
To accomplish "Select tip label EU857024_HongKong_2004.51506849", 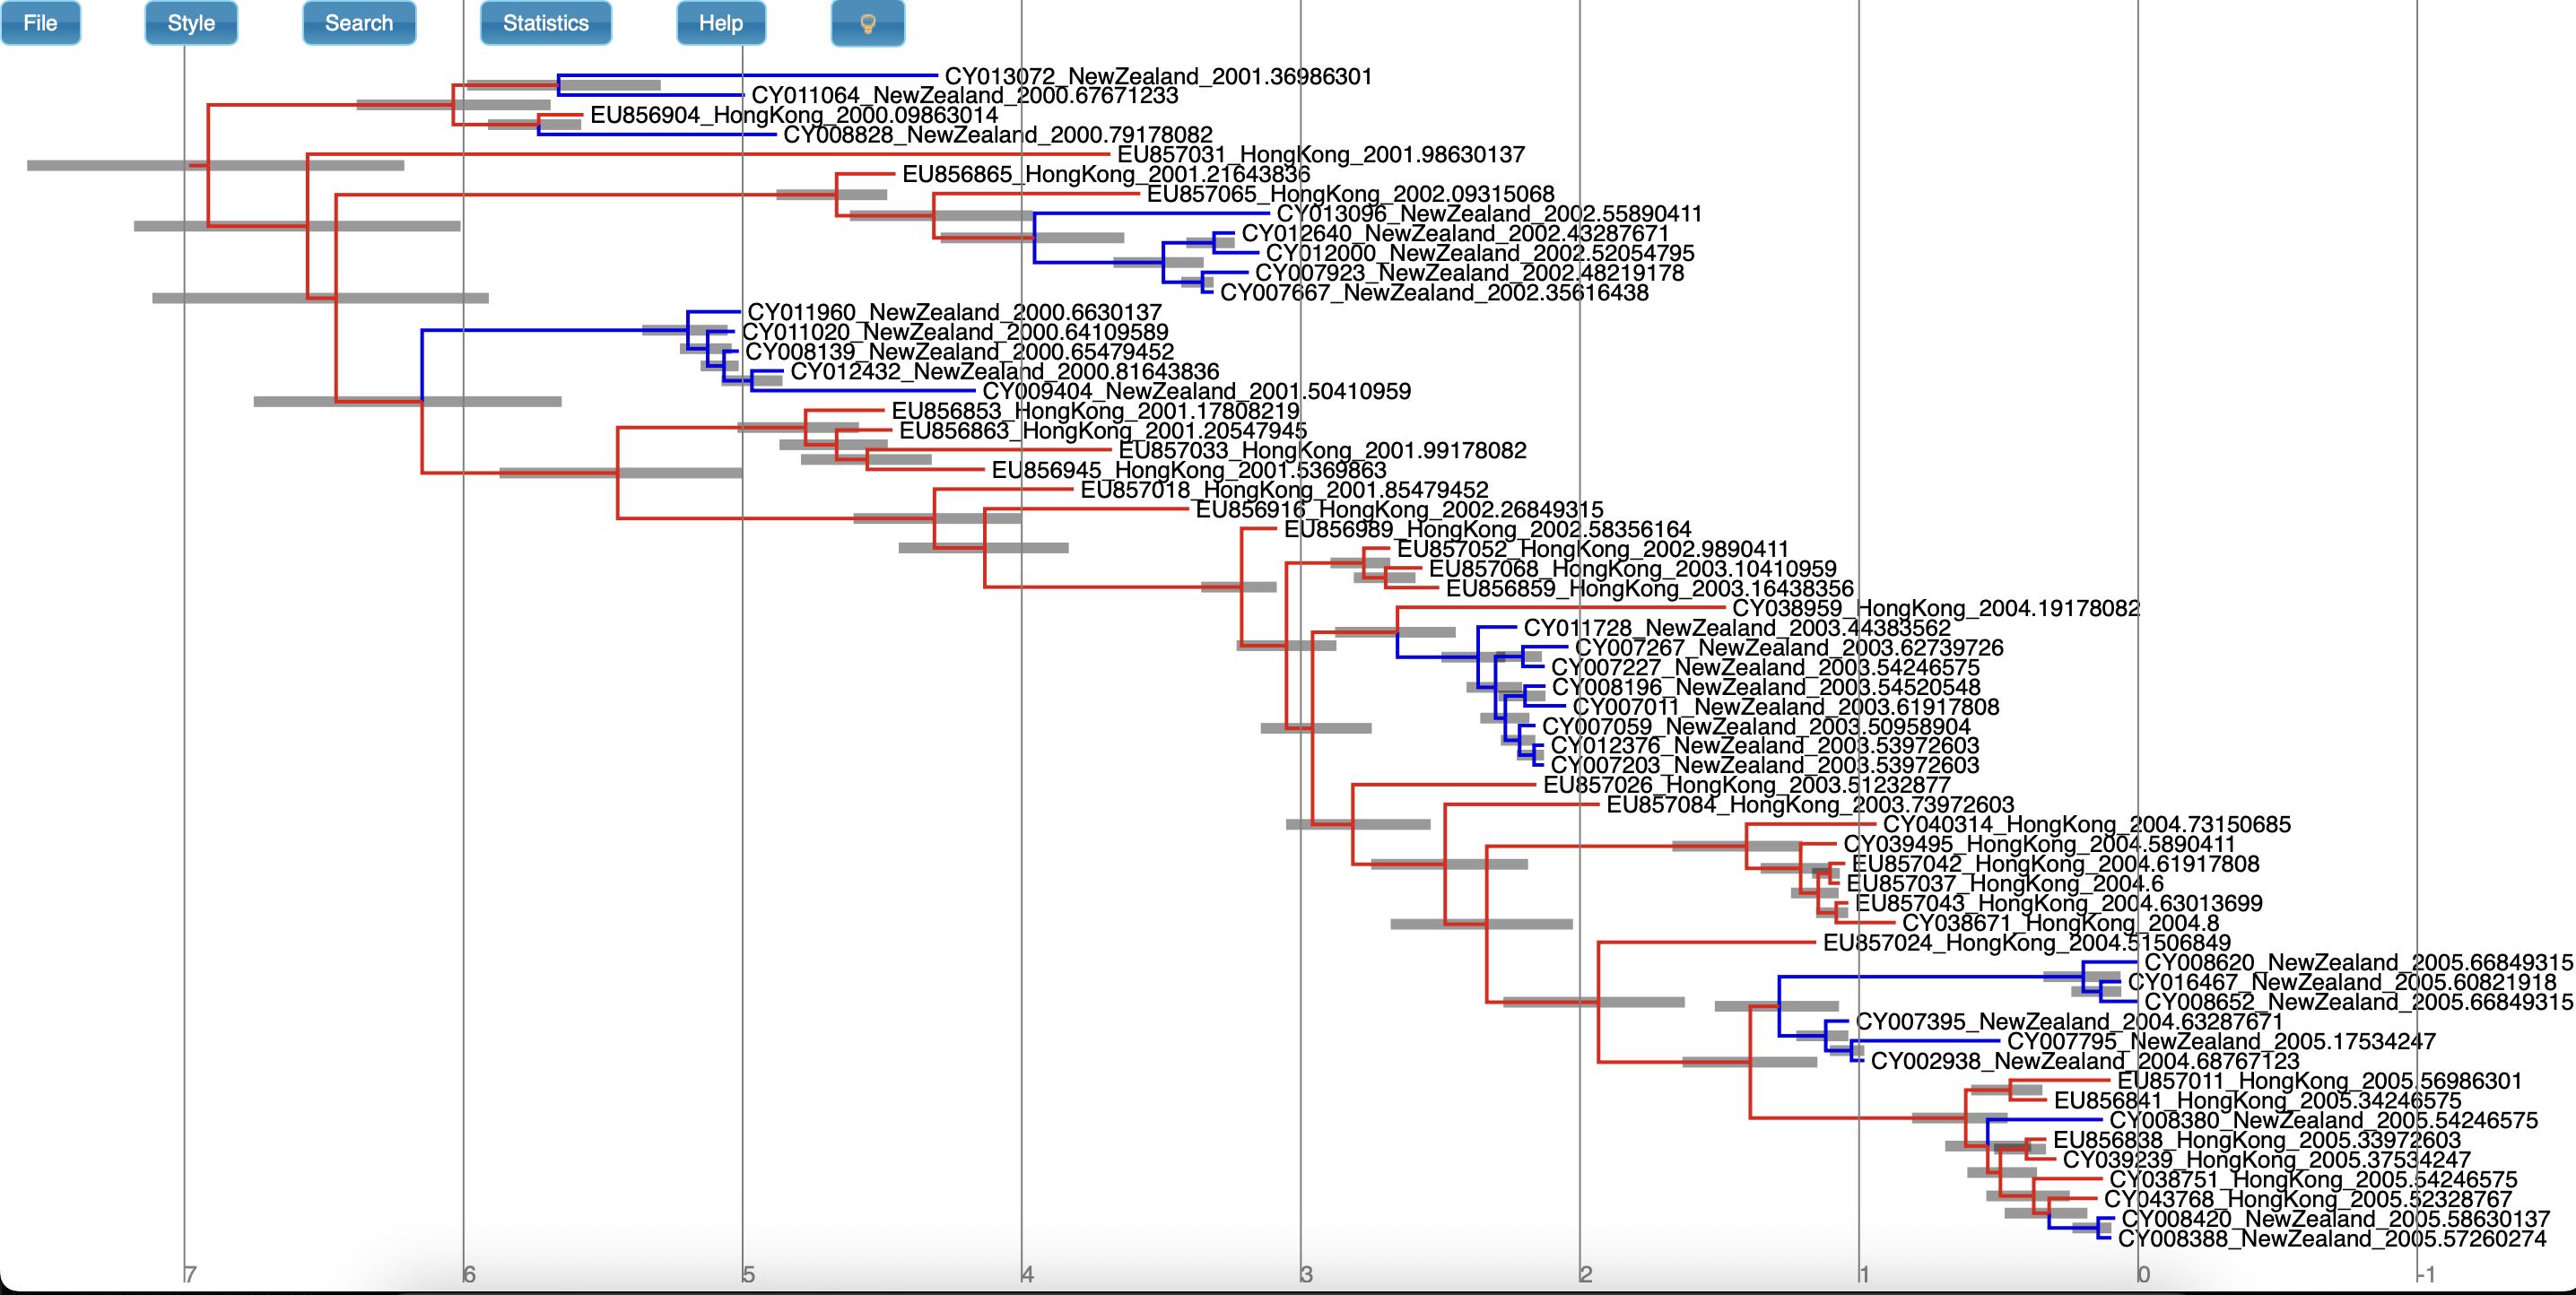I will (x=2027, y=943).
